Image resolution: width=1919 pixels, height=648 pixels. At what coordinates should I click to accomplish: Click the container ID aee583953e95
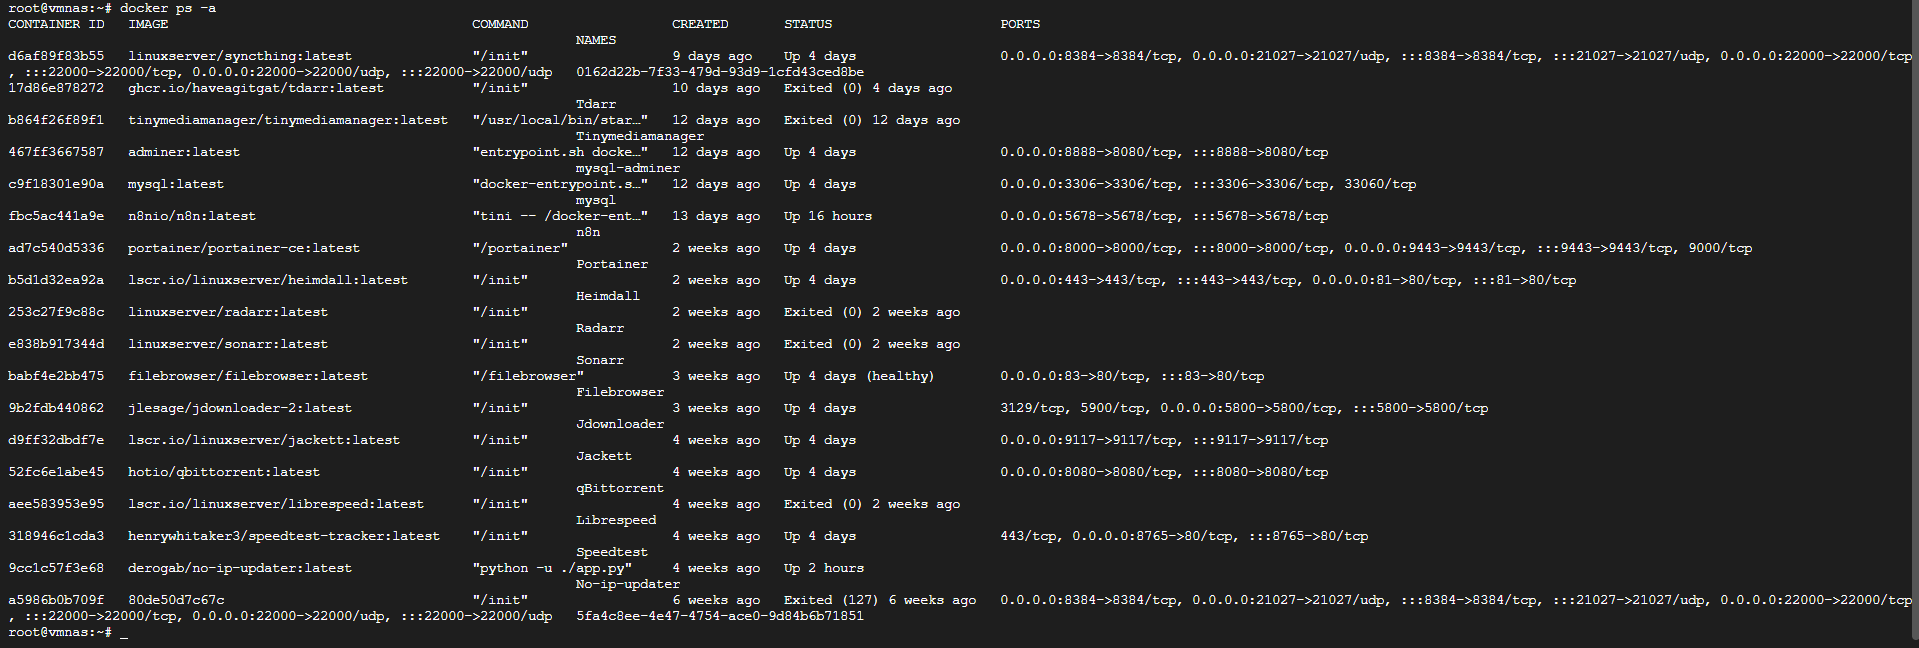[56, 504]
